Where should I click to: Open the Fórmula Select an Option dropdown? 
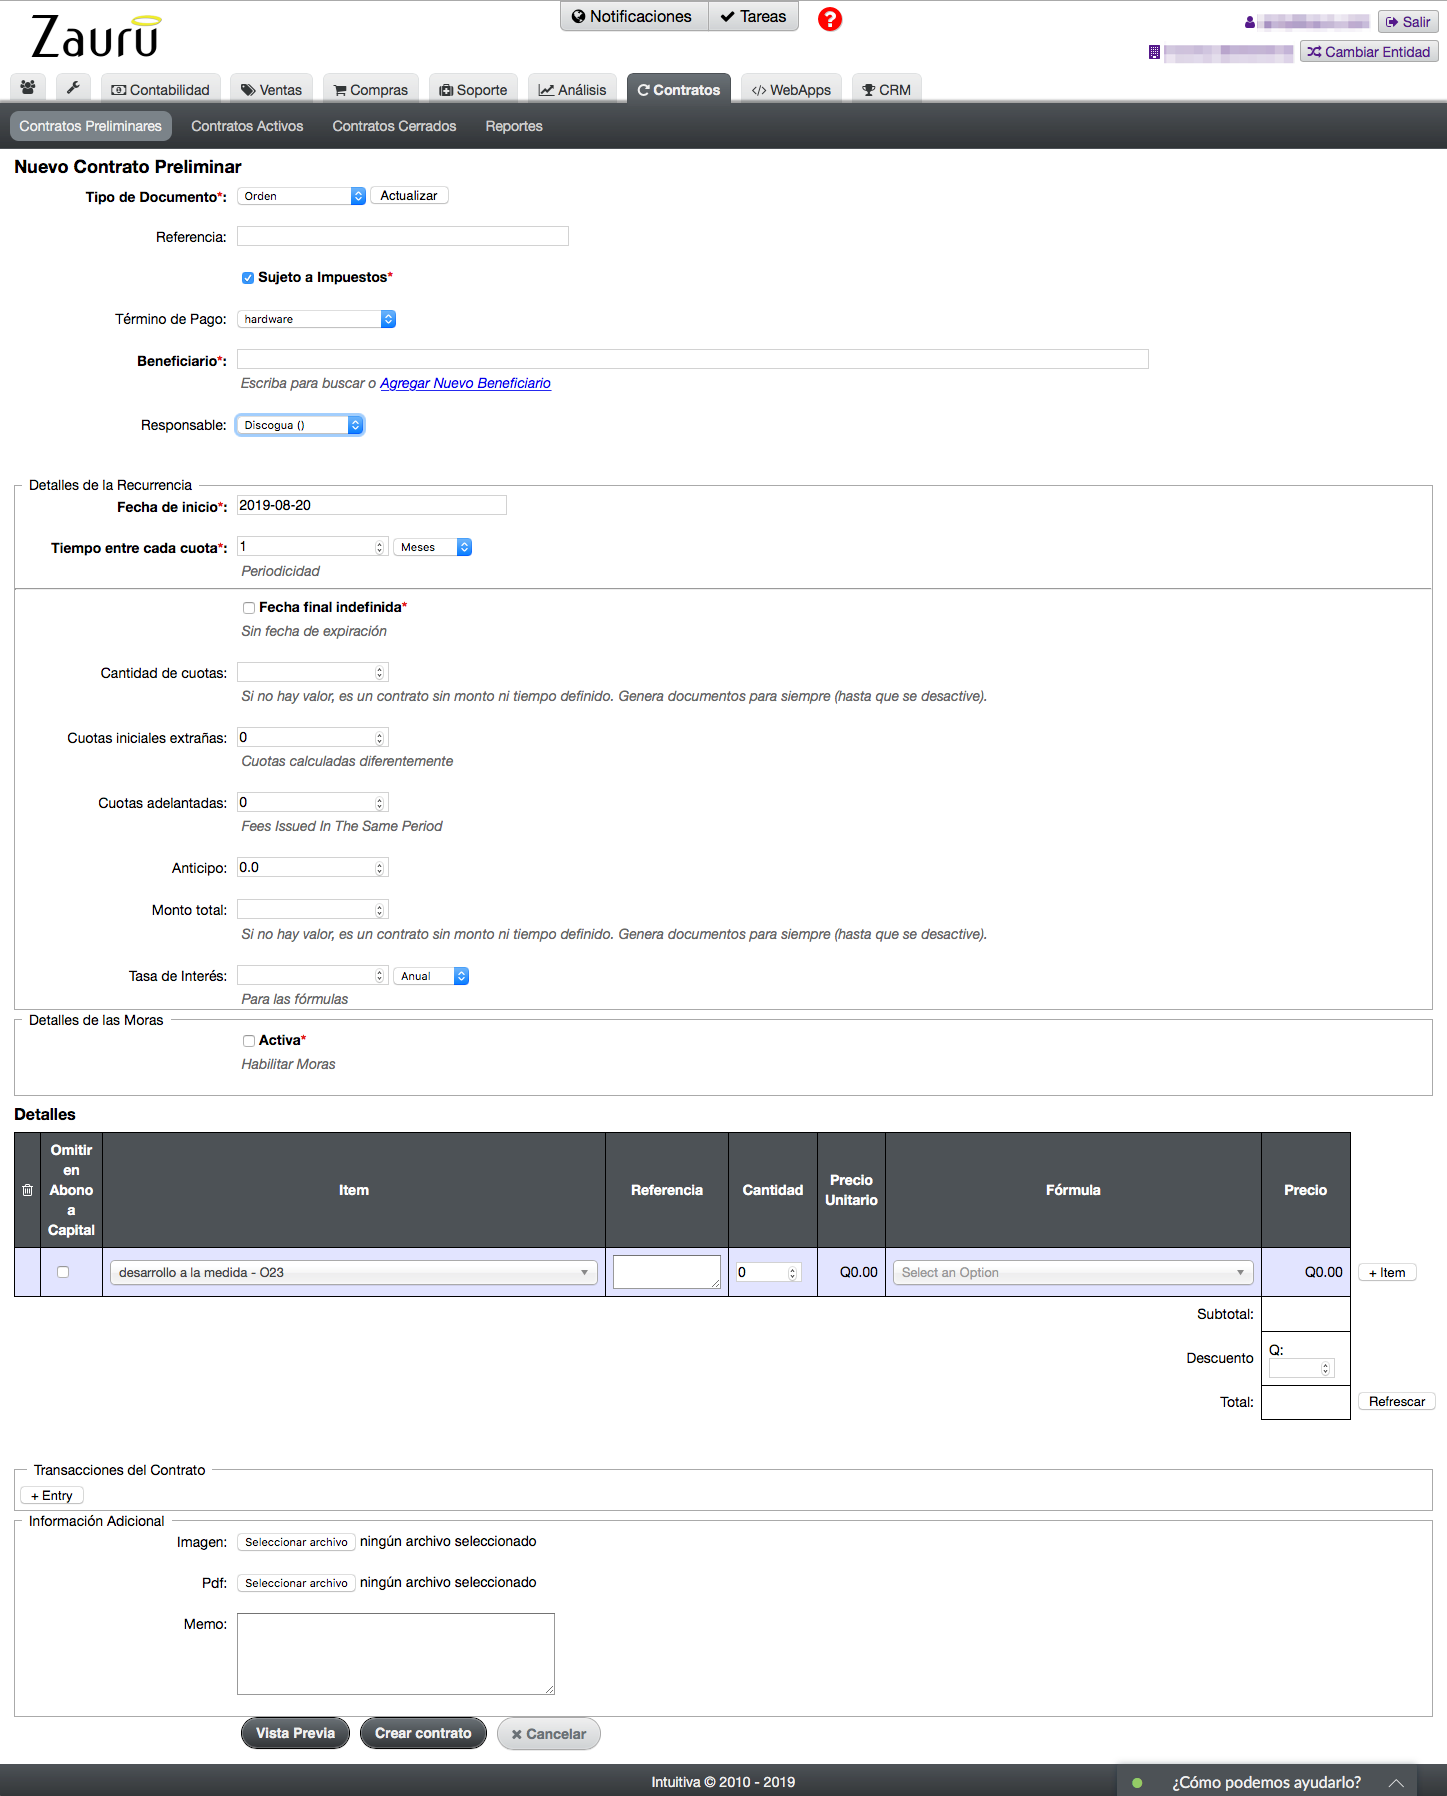click(x=1073, y=1272)
